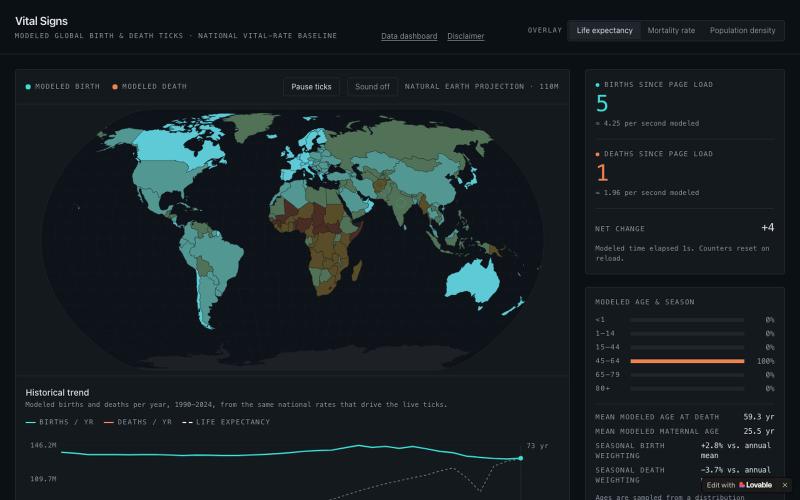Click the <1 age distribution bar
The width and height of the screenshot is (800, 500).
click(687, 320)
